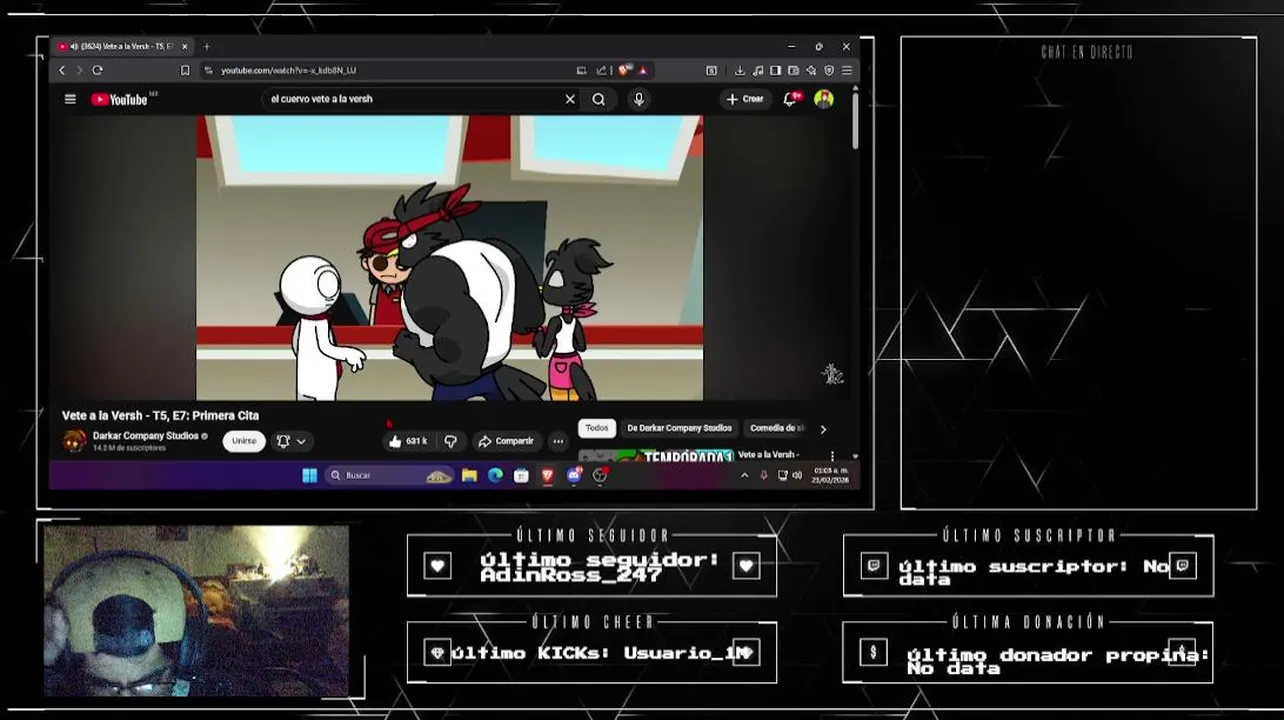Screen dimensions: 1284x720
Task: Open Brave from the taskbar
Action: point(548,476)
